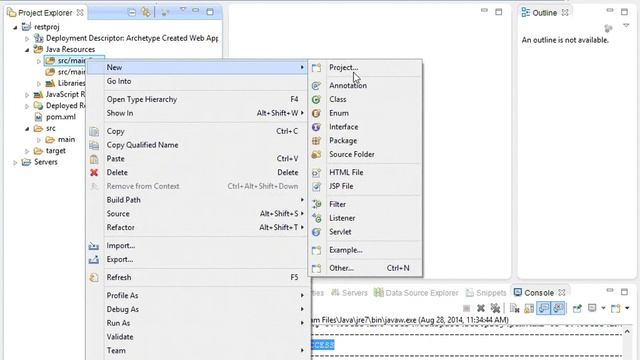Click the Annotation @ icon
The image size is (640, 360).
[316, 86]
